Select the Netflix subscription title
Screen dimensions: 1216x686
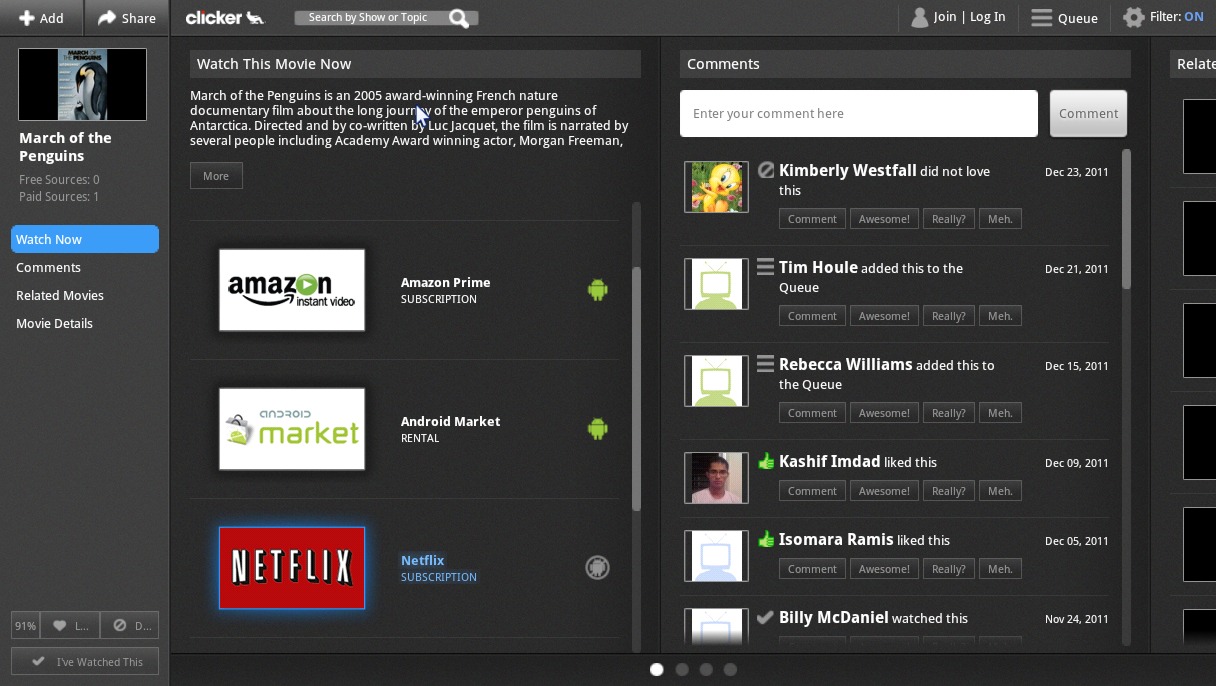click(422, 561)
